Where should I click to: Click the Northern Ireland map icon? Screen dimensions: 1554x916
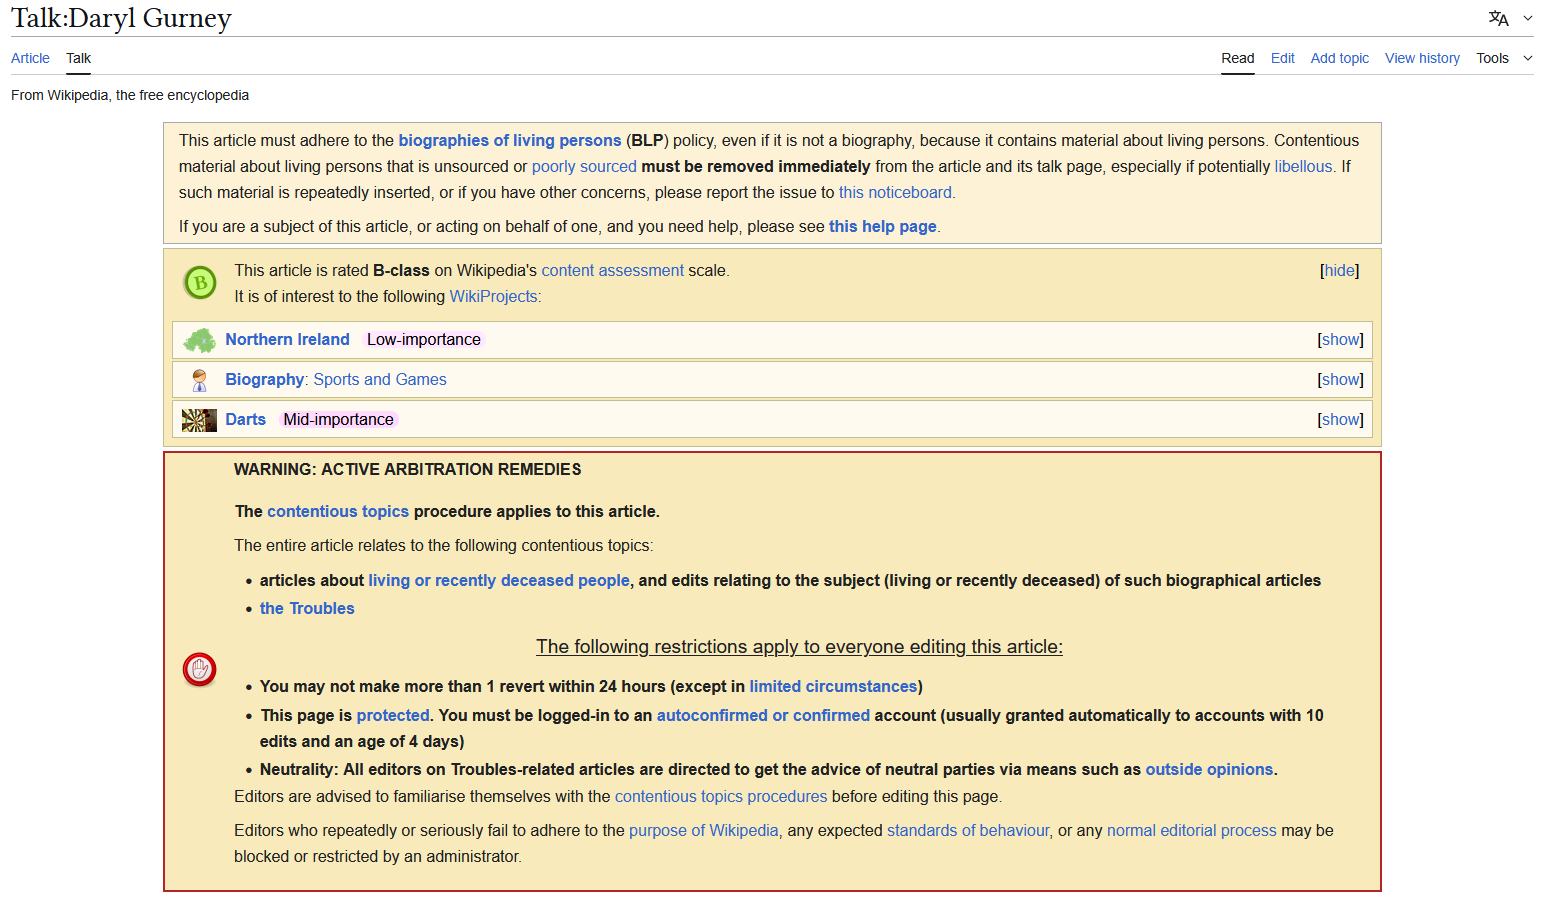click(x=199, y=340)
